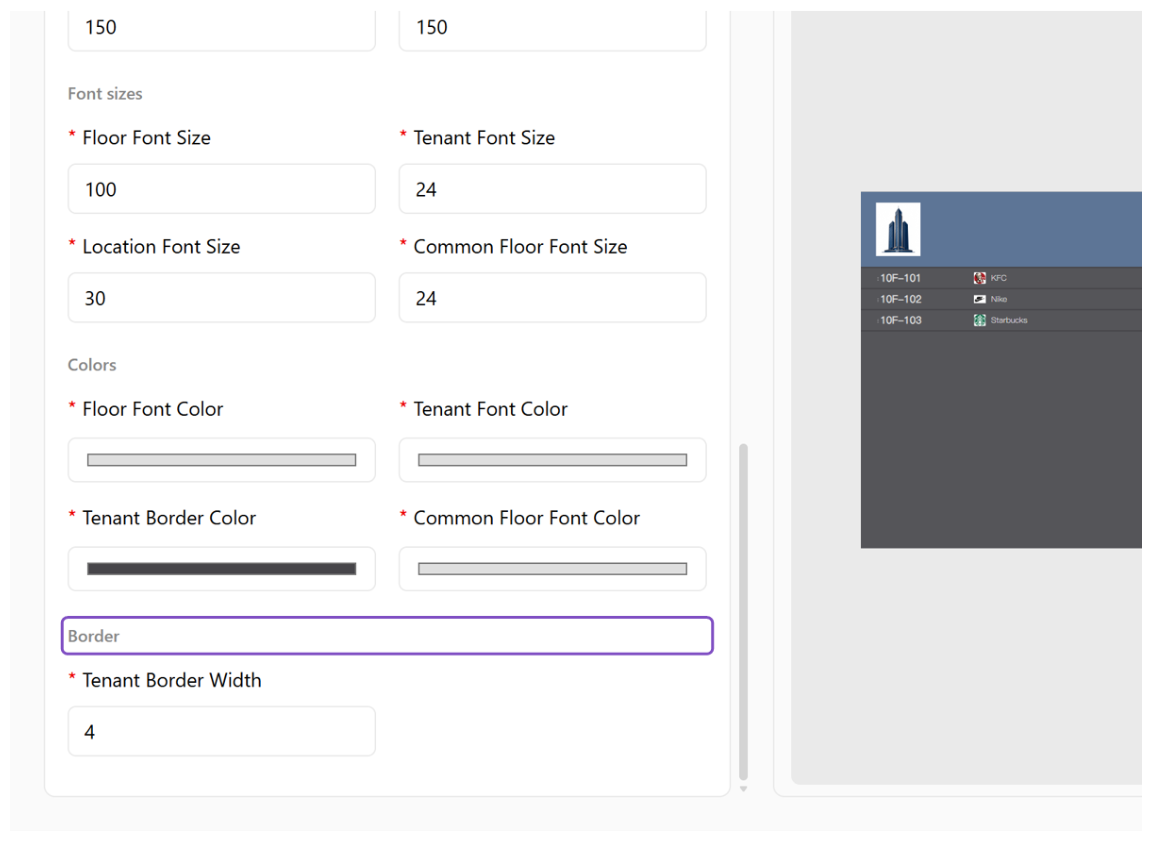Viewport: 1152px width, 841px height.
Task: Click the Starbucks tenant name in preview
Action: tap(1009, 320)
